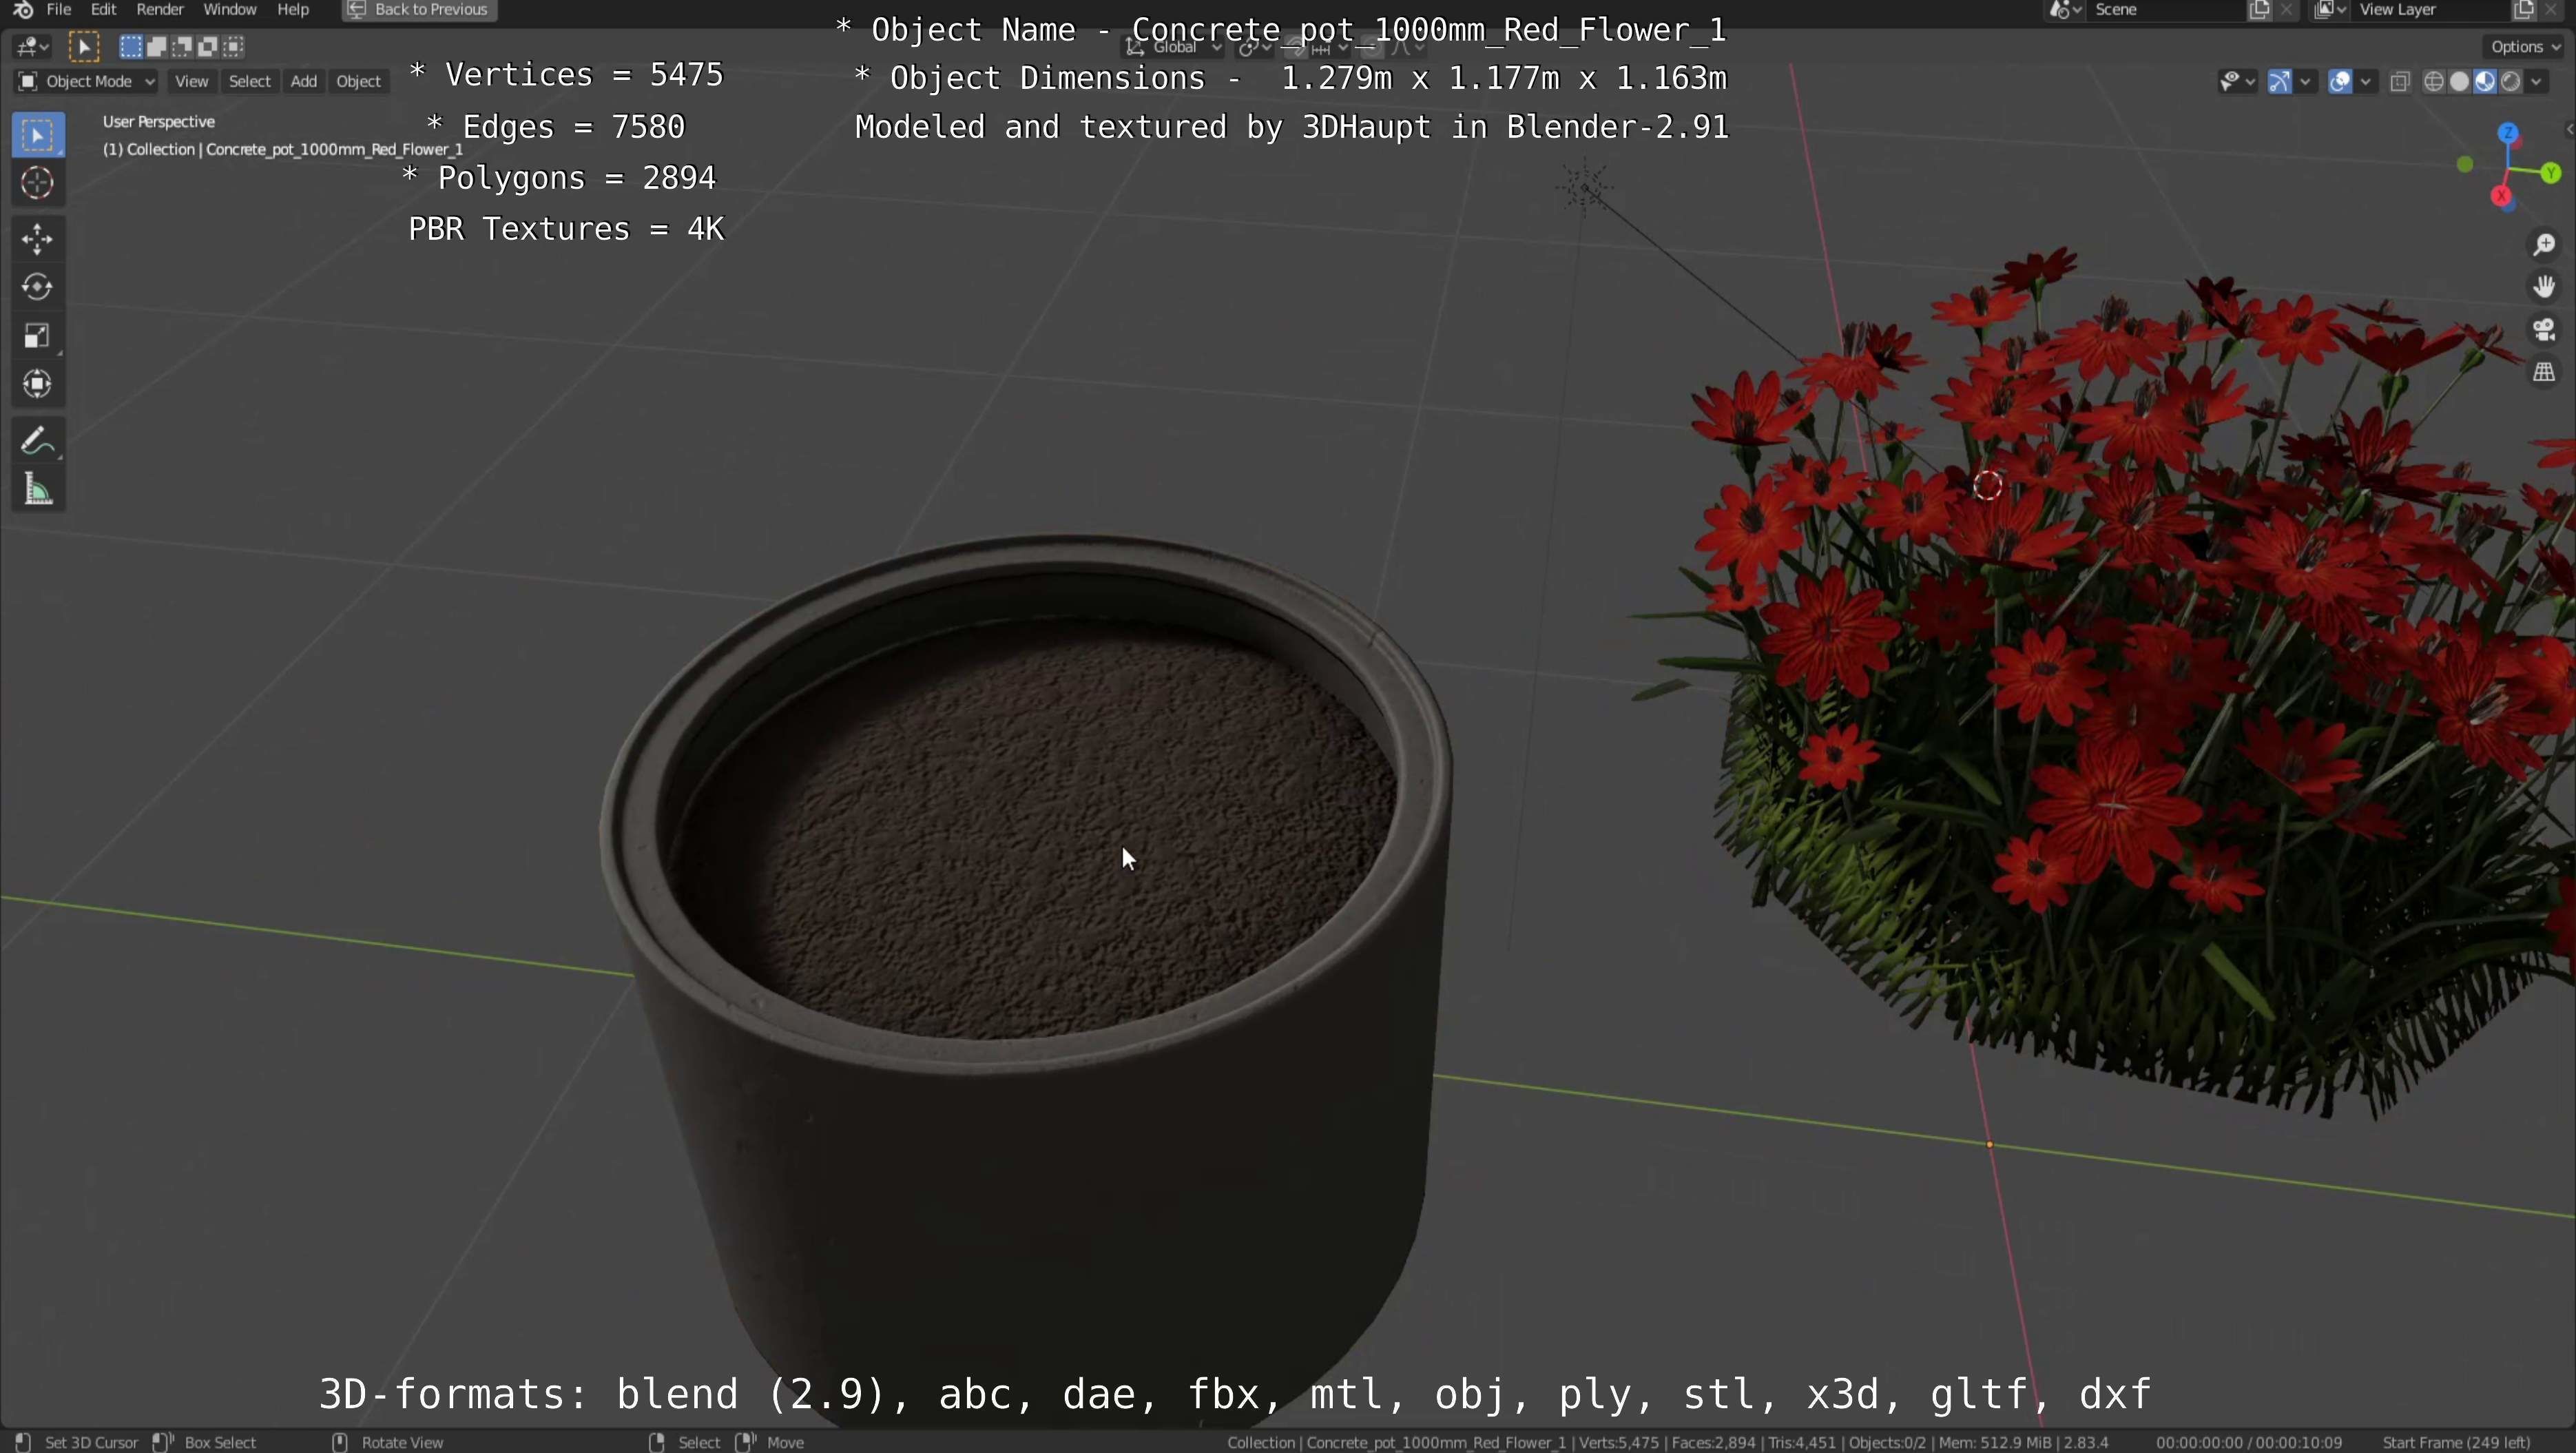Screen dimensions: 2576x1453
Task: Open the Help menu
Action: [x=293, y=10]
